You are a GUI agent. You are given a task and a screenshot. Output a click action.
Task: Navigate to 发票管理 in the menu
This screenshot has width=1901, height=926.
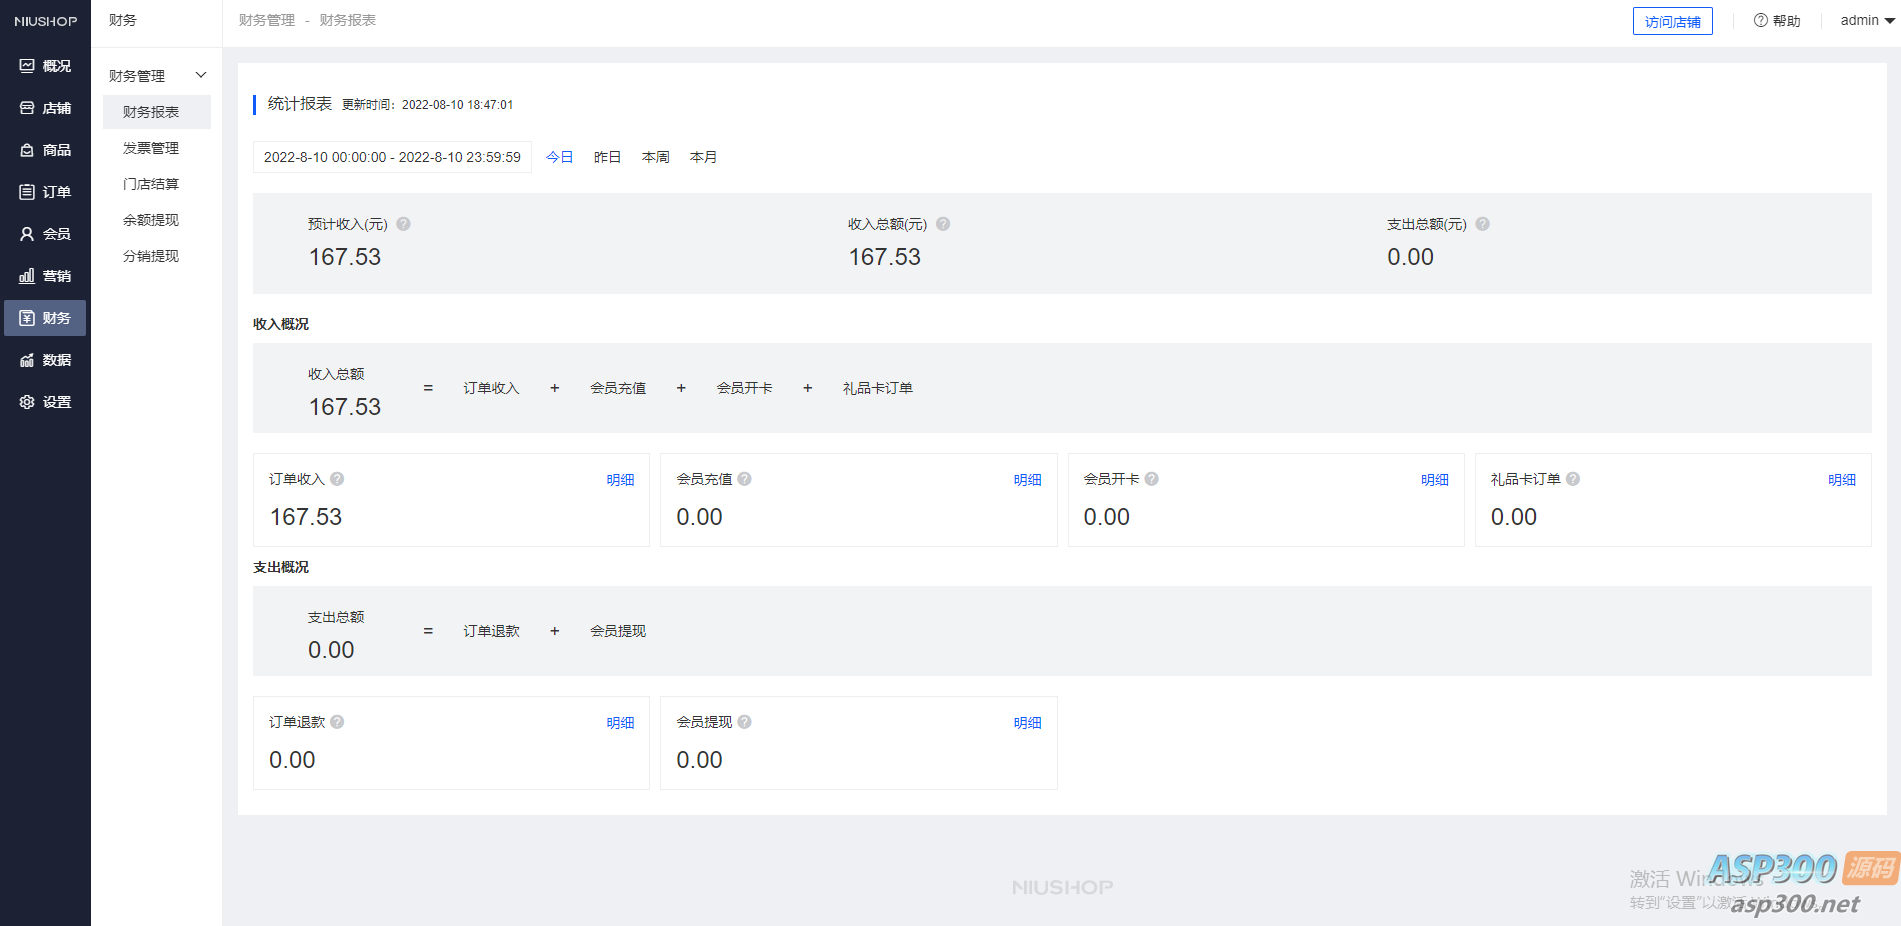coord(150,147)
